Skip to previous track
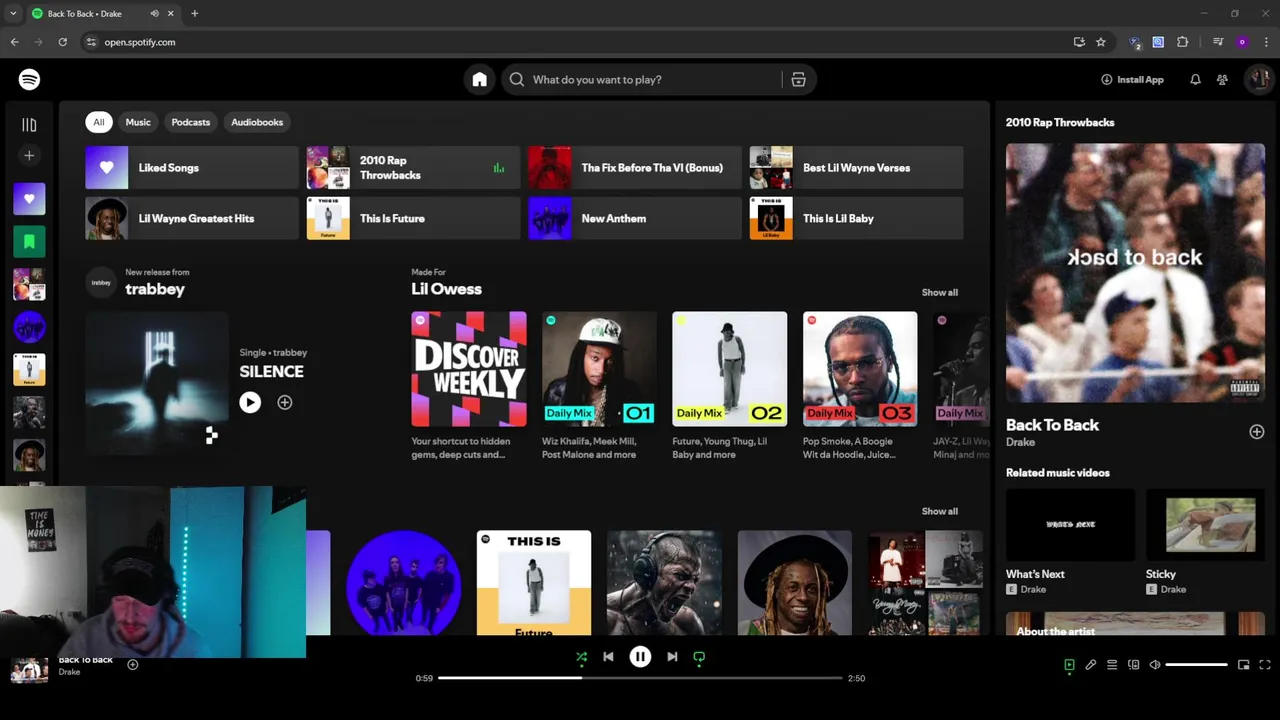Image resolution: width=1280 pixels, height=720 pixels. tap(608, 657)
